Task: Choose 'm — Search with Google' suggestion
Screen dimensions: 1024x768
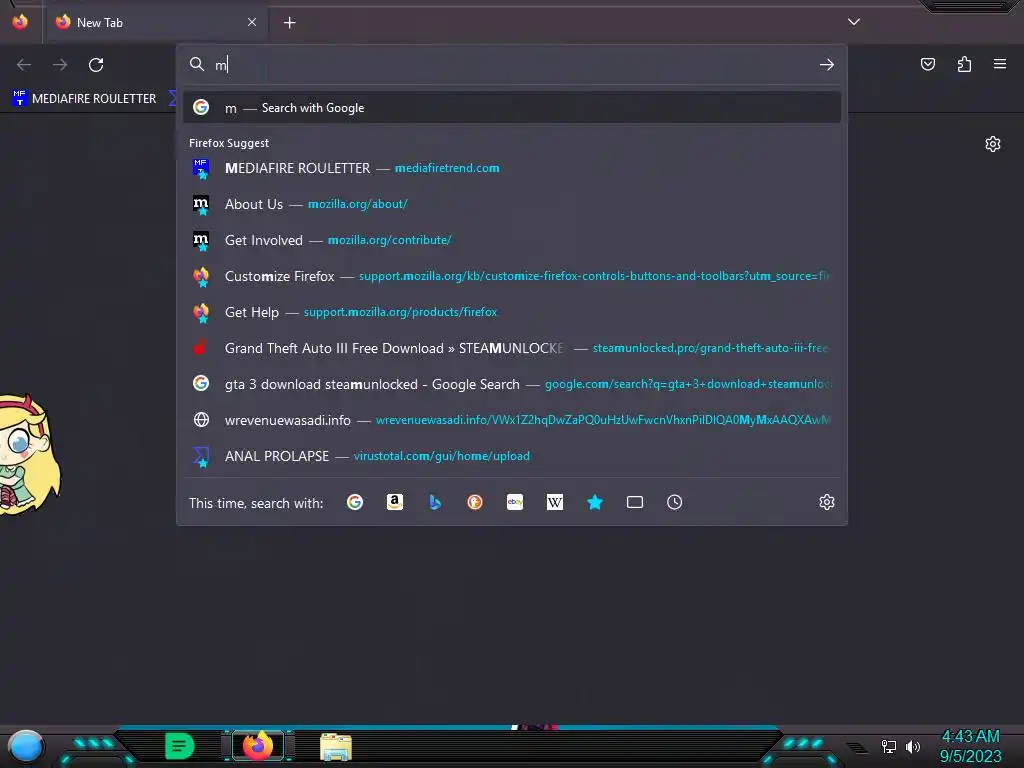Action: (x=512, y=108)
